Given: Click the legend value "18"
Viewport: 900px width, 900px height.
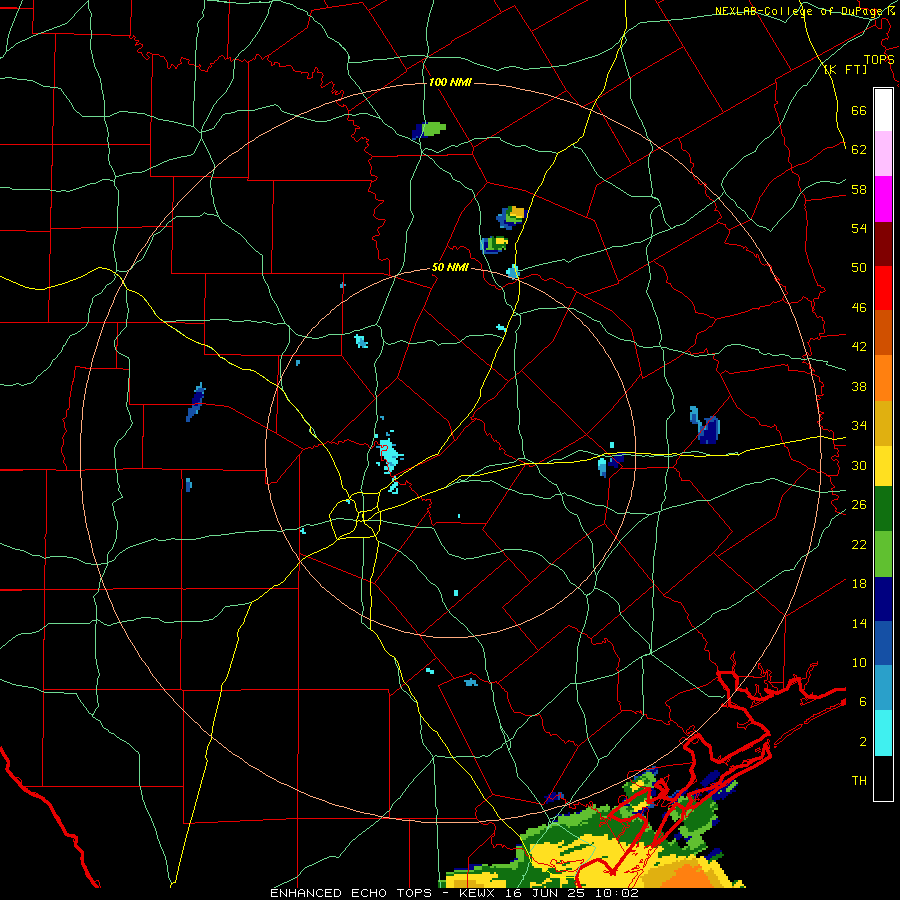Looking at the screenshot, I should (x=859, y=584).
